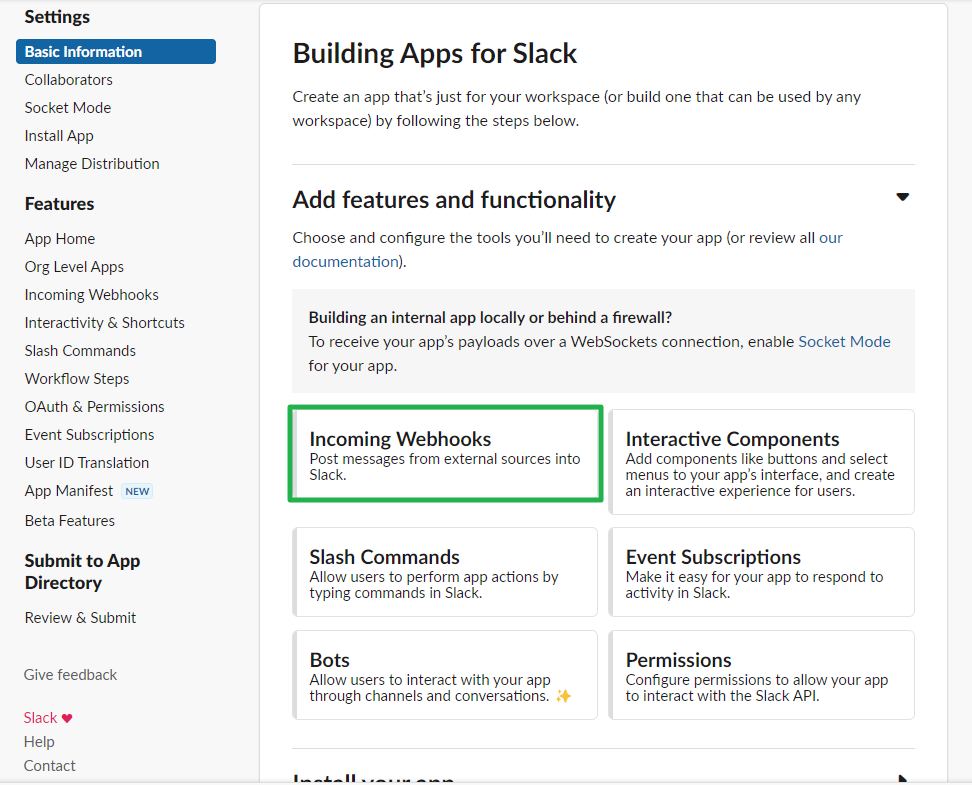This screenshot has height=785, width=972.
Task: Open the documentation link
Action: point(345,262)
